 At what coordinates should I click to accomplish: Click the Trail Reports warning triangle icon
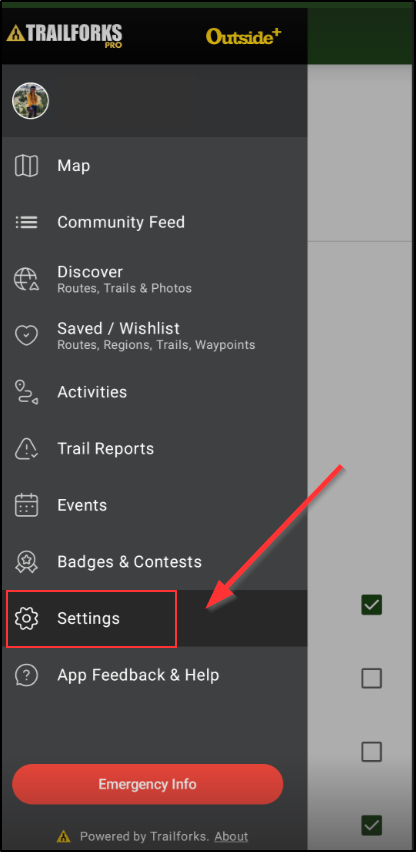[x=26, y=449]
